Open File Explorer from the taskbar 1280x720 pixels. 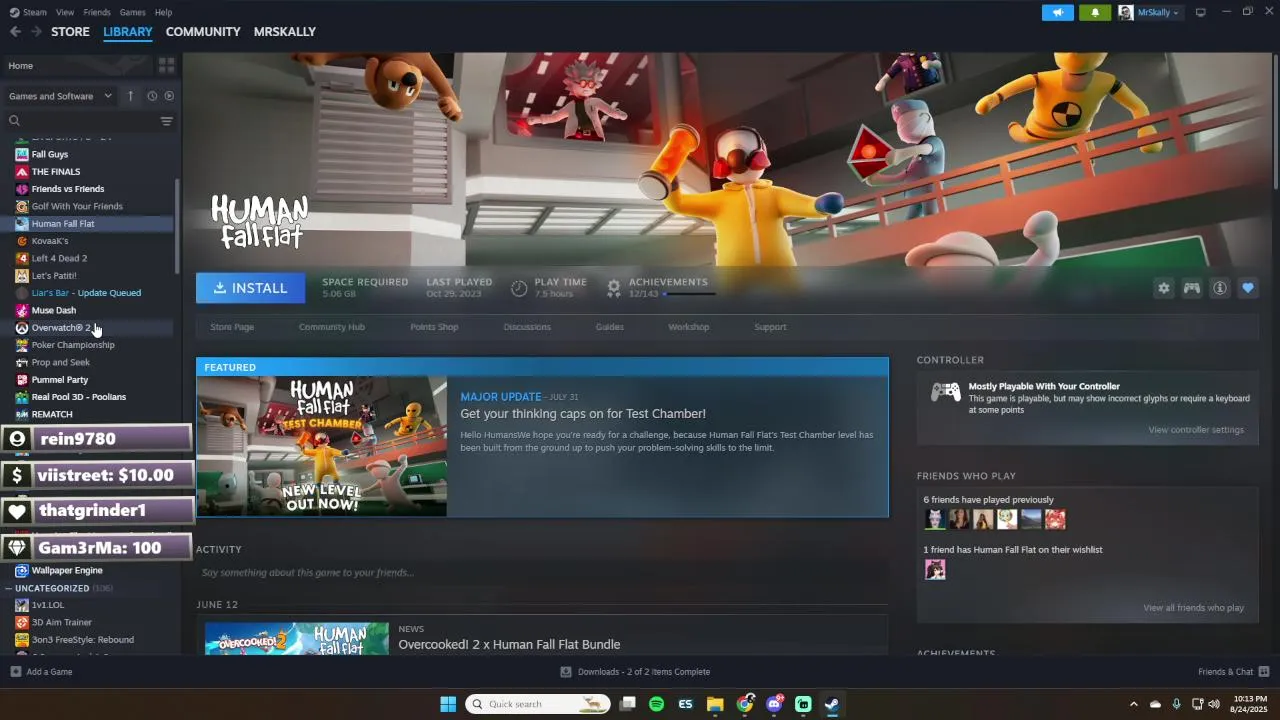715,704
